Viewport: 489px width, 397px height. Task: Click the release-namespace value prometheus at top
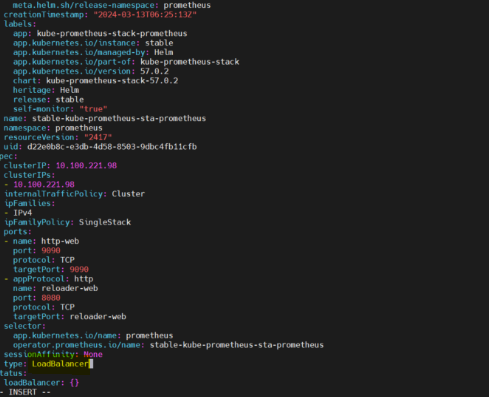[187, 5]
